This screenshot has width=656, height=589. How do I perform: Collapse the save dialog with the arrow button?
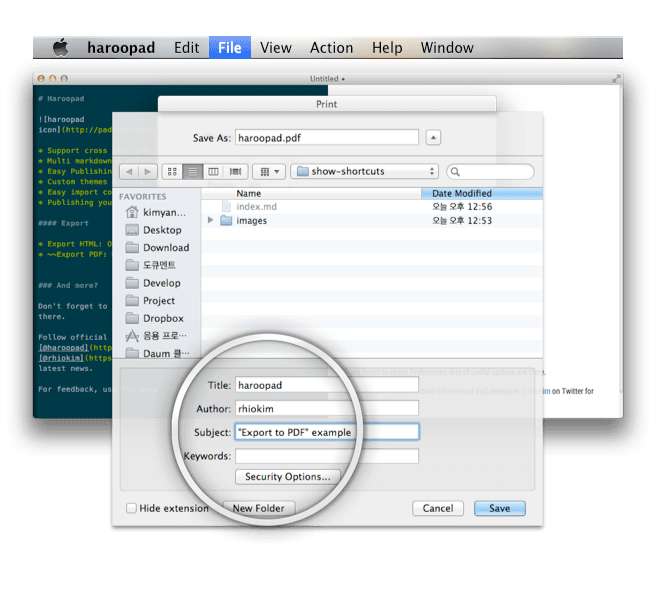(x=433, y=138)
